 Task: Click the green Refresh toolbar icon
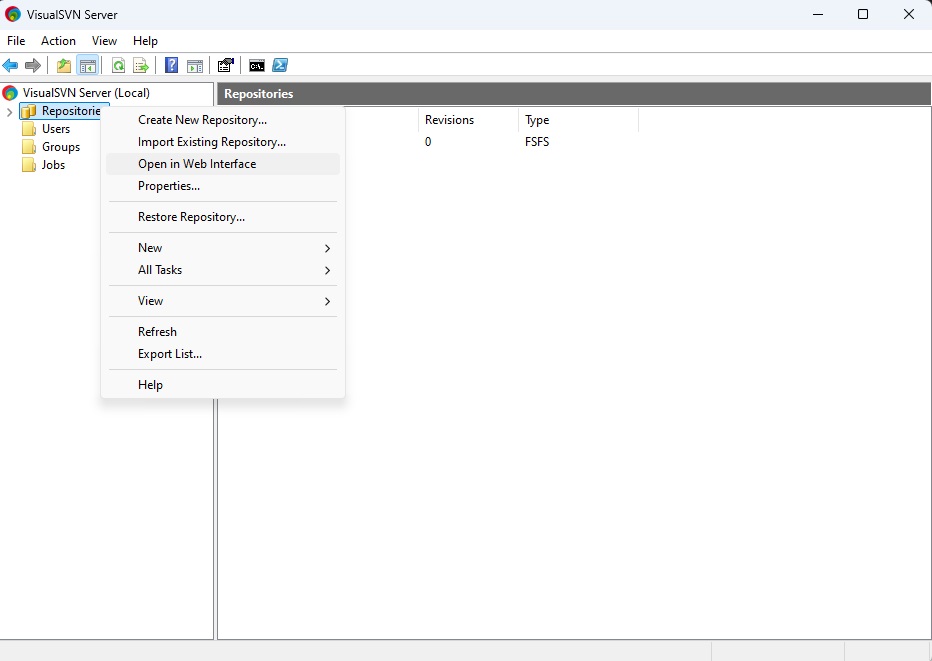(118, 66)
